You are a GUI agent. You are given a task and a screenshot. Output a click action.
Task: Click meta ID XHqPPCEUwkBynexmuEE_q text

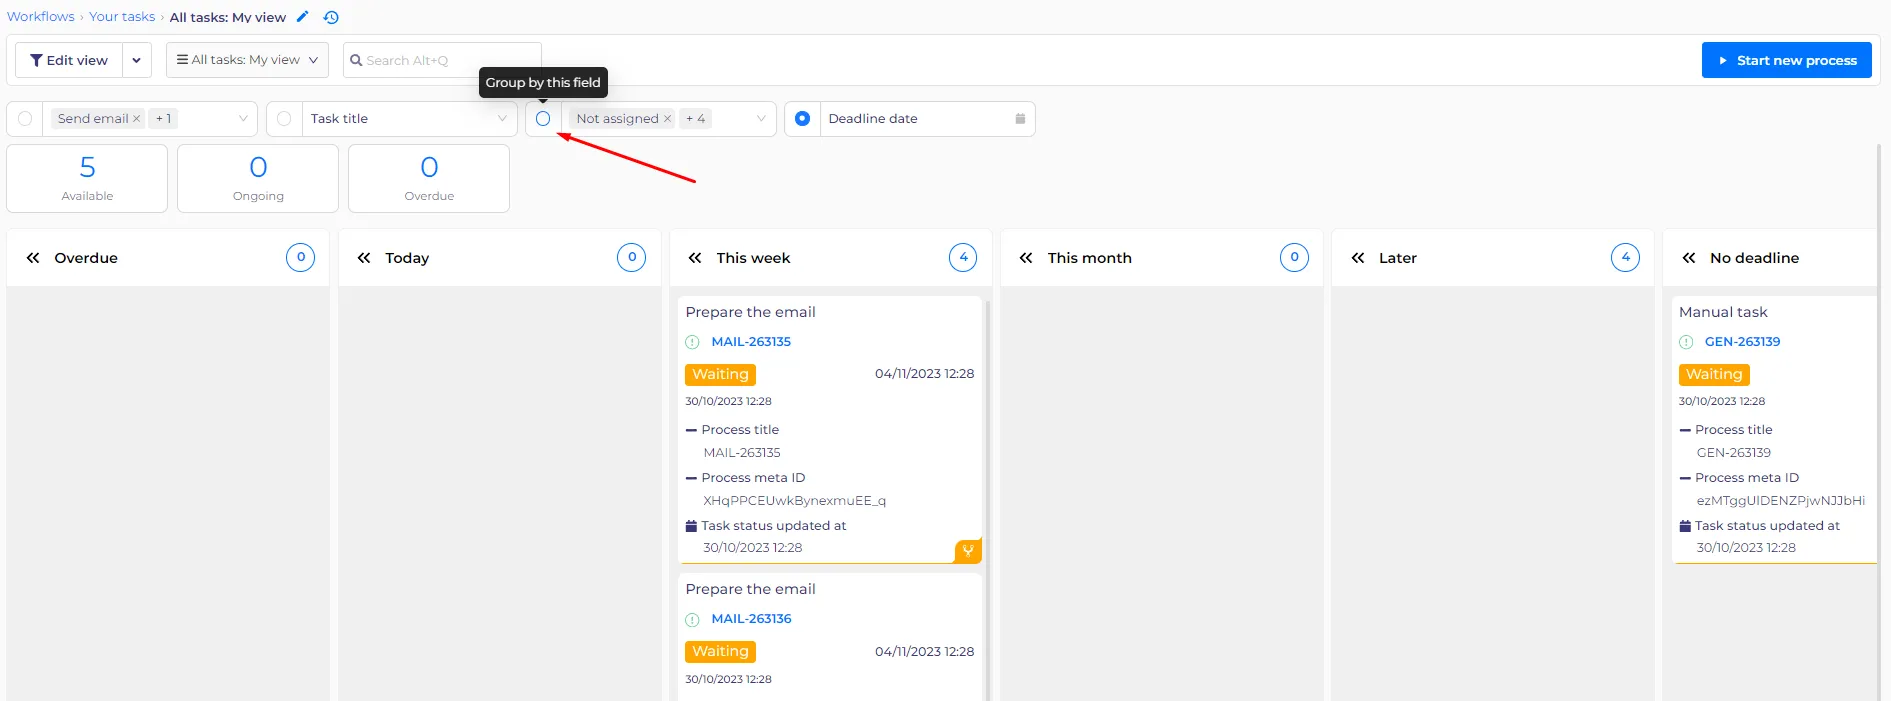794,501
